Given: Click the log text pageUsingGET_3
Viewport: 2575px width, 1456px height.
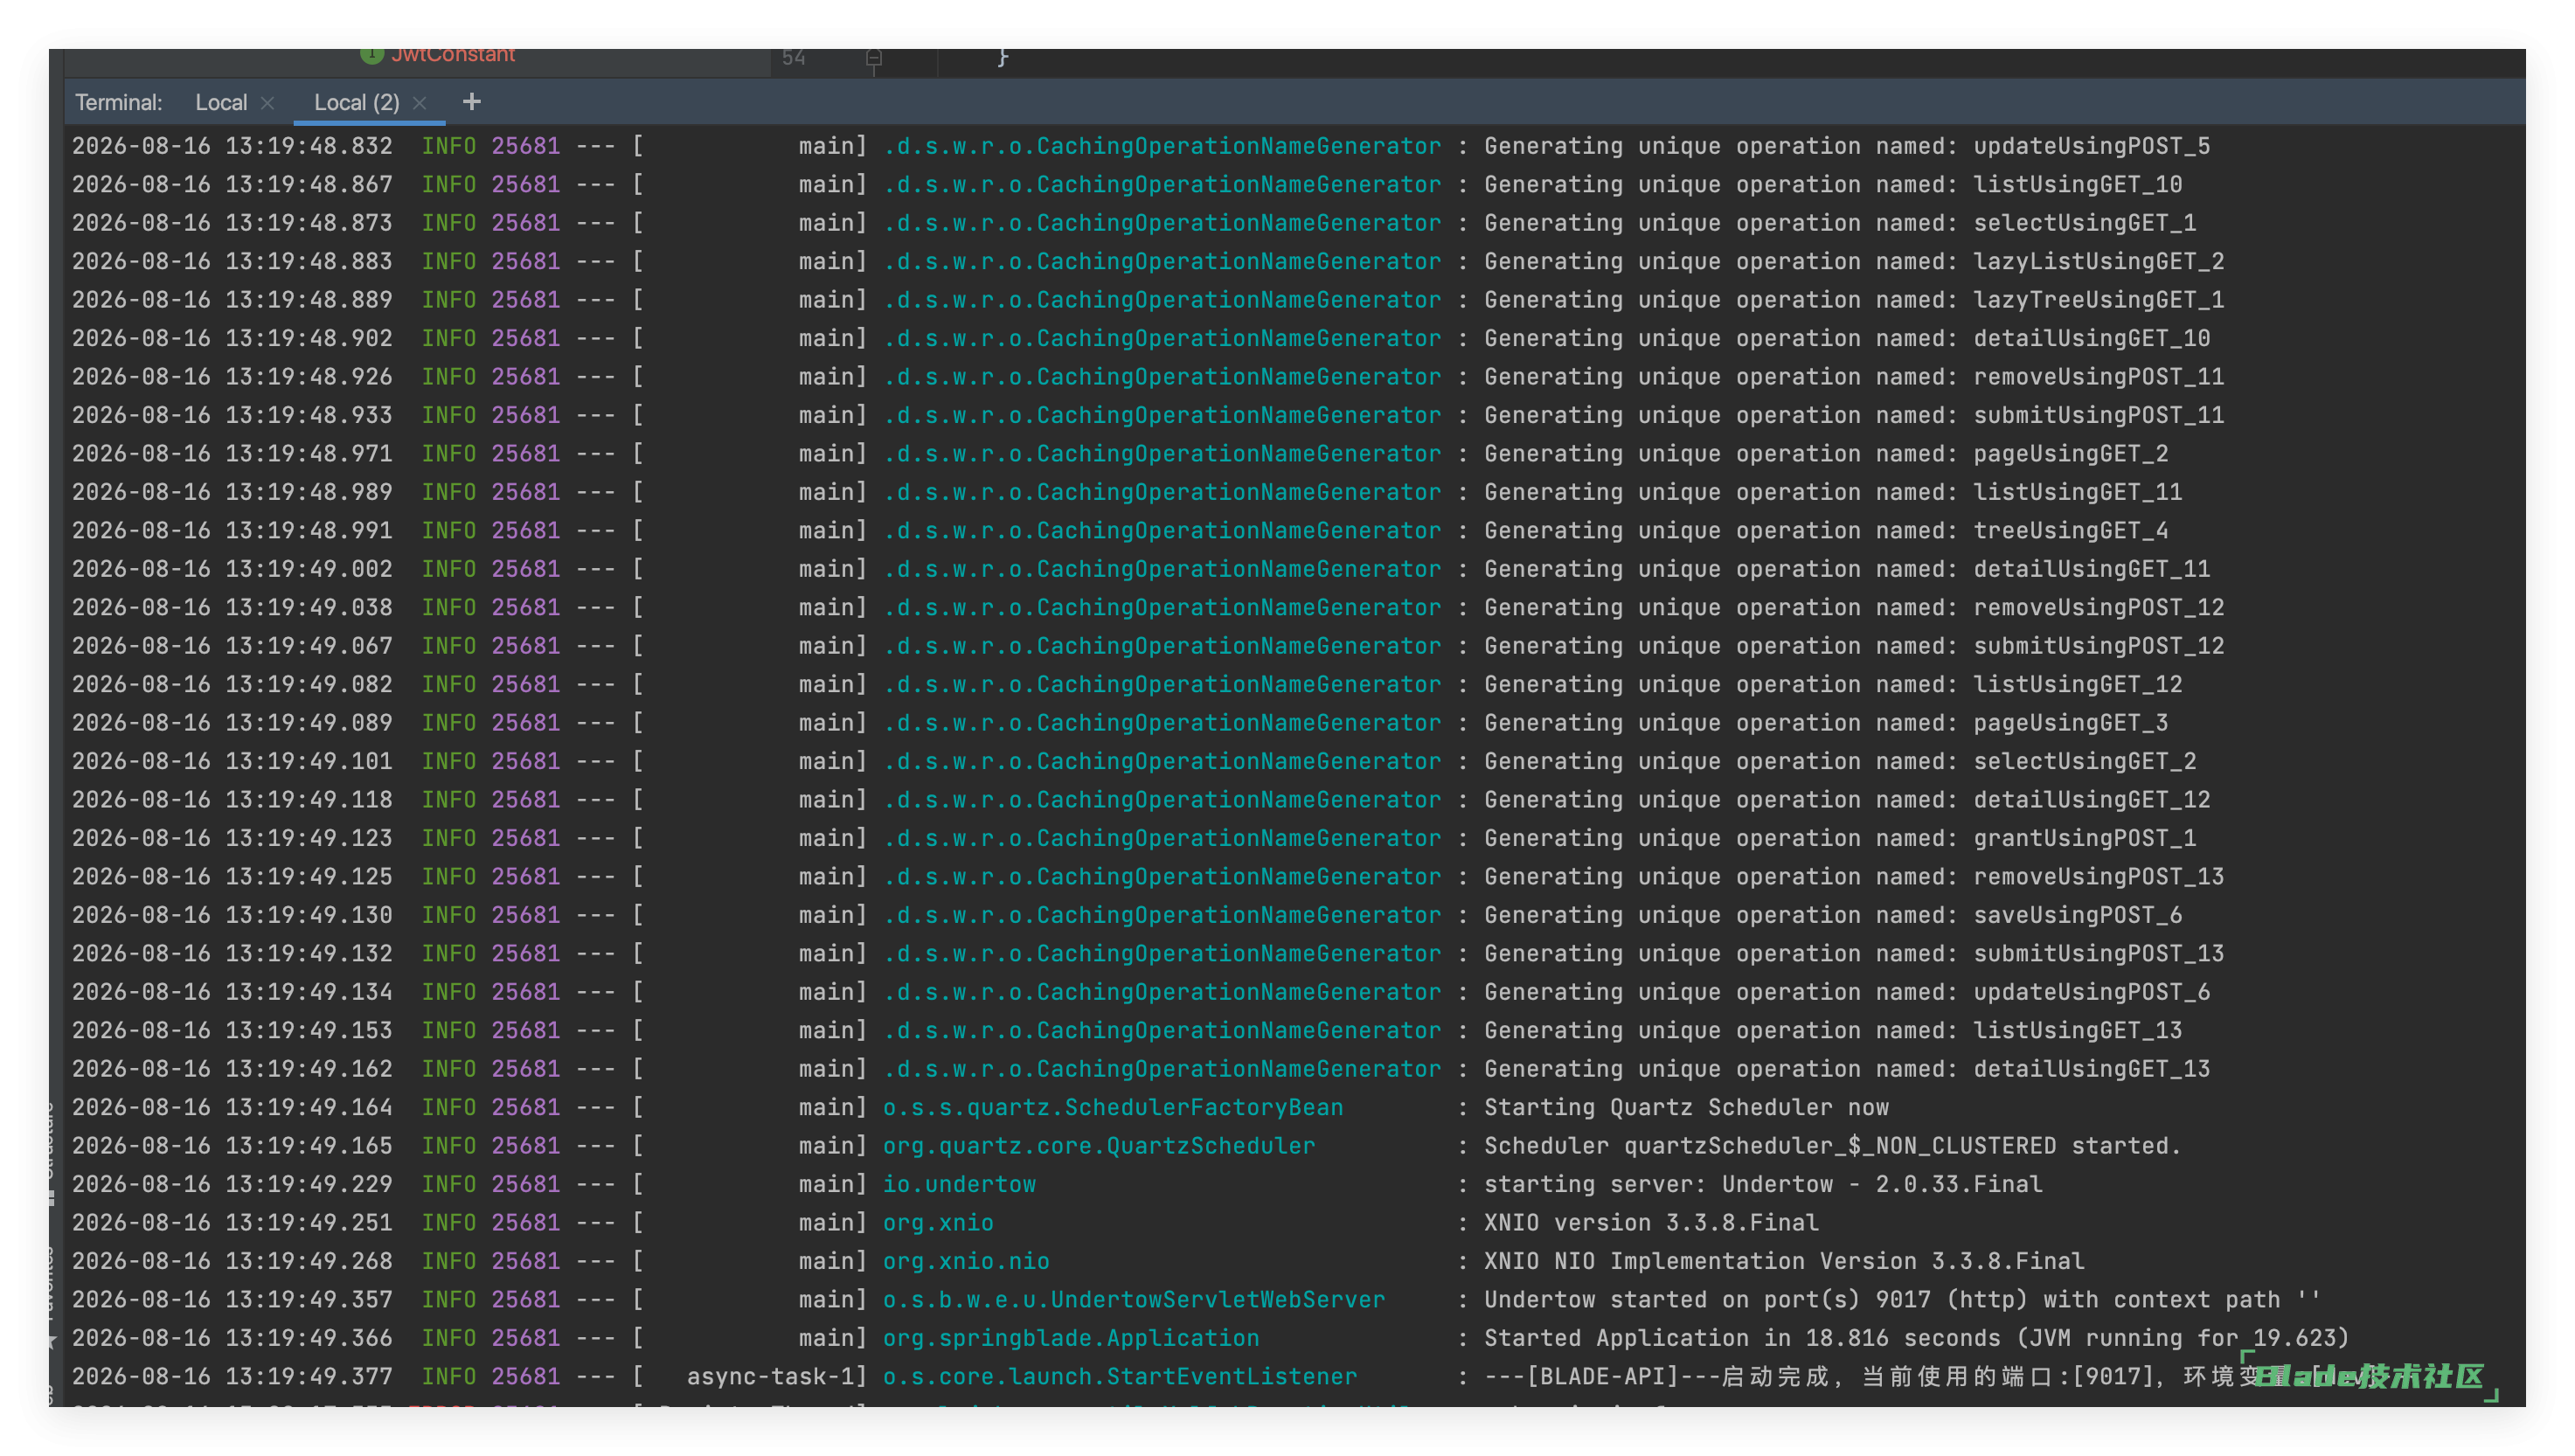Looking at the screenshot, I should click(2070, 722).
